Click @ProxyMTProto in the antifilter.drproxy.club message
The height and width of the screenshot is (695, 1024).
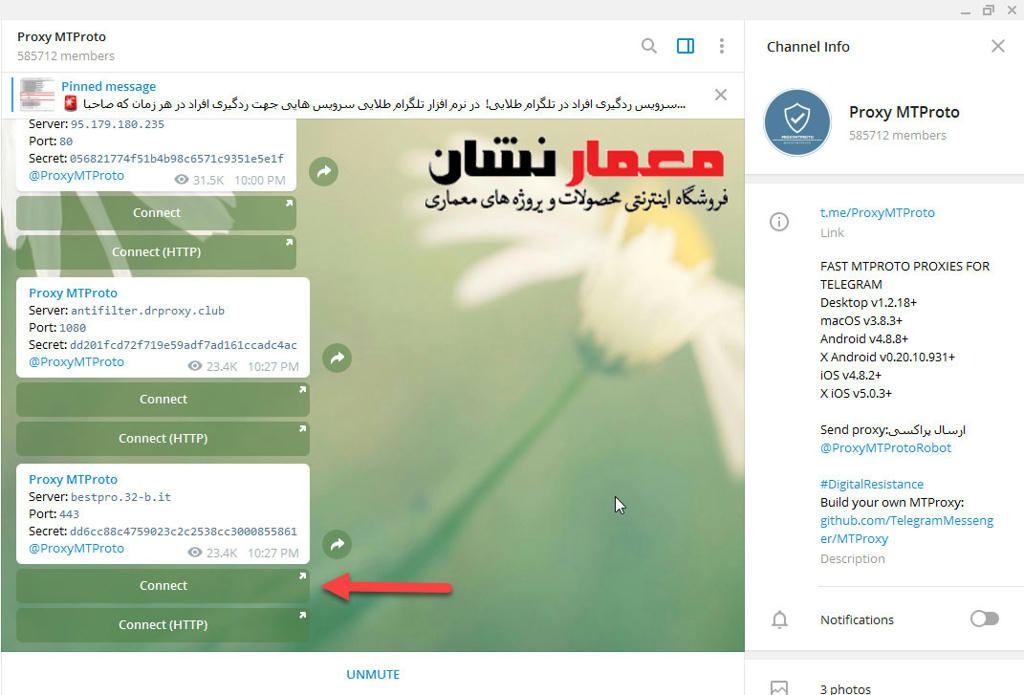pyautogui.click(x=76, y=362)
